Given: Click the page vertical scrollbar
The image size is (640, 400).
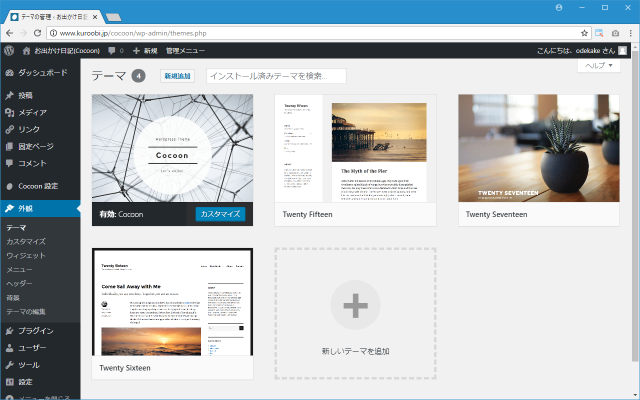Looking at the screenshot, I should click(635, 204).
